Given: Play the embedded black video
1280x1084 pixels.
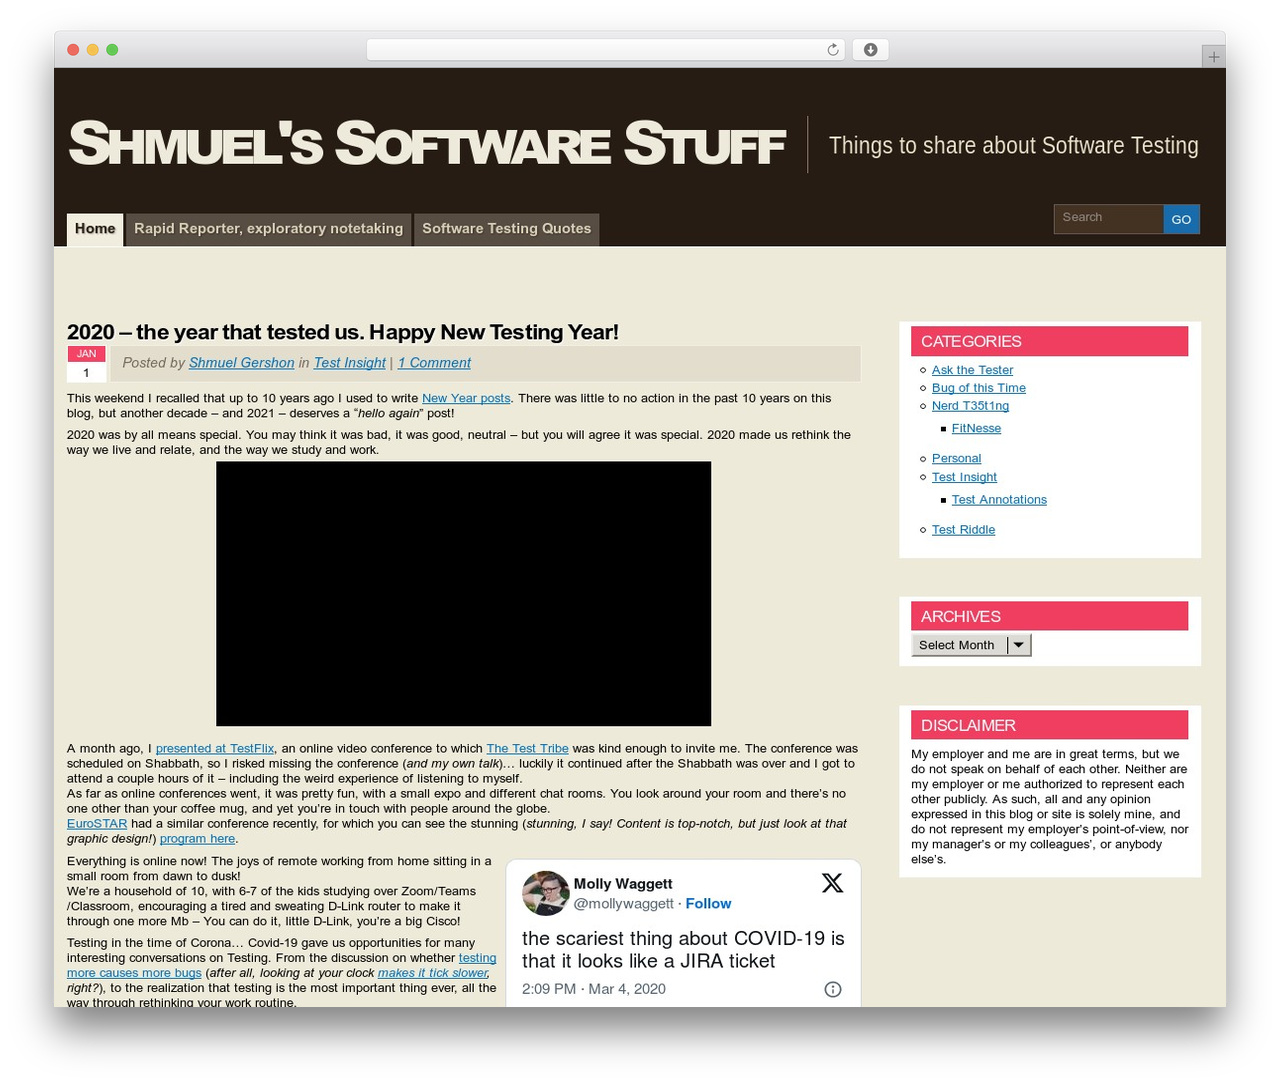Looking at the screenshot, I should pyautogui.click(x=463, y=593).
